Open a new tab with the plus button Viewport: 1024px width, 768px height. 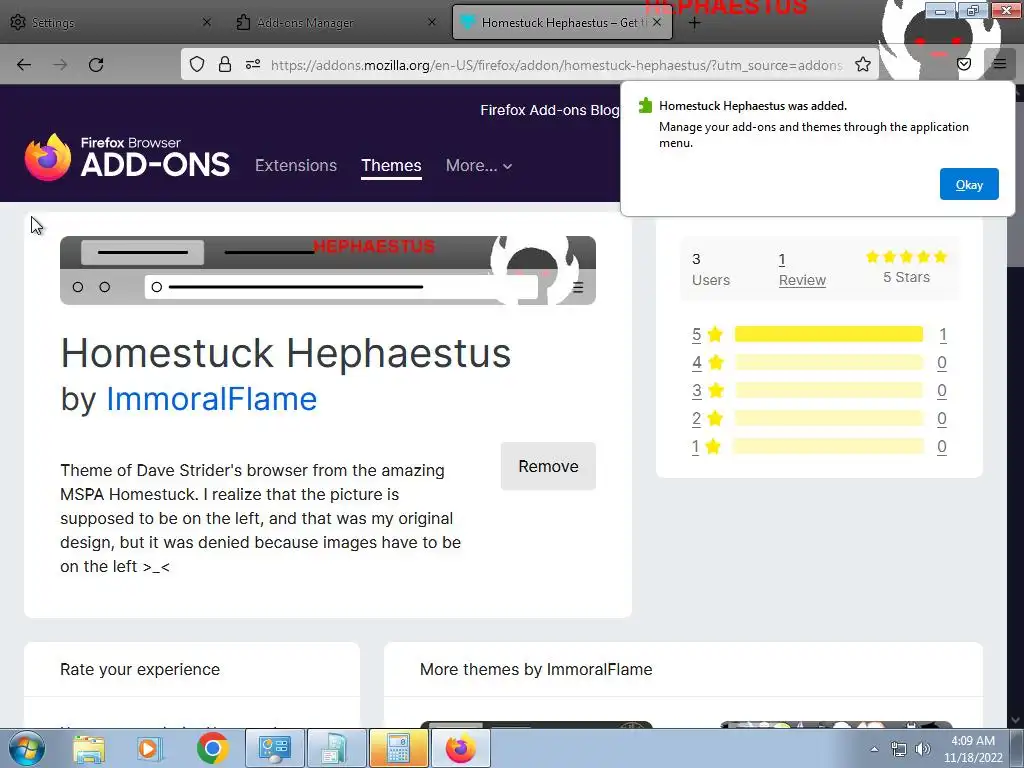pos(694,23)
